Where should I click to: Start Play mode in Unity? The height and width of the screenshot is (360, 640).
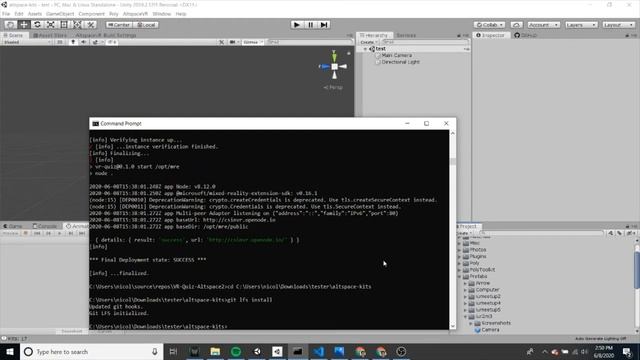coord(297,25)
